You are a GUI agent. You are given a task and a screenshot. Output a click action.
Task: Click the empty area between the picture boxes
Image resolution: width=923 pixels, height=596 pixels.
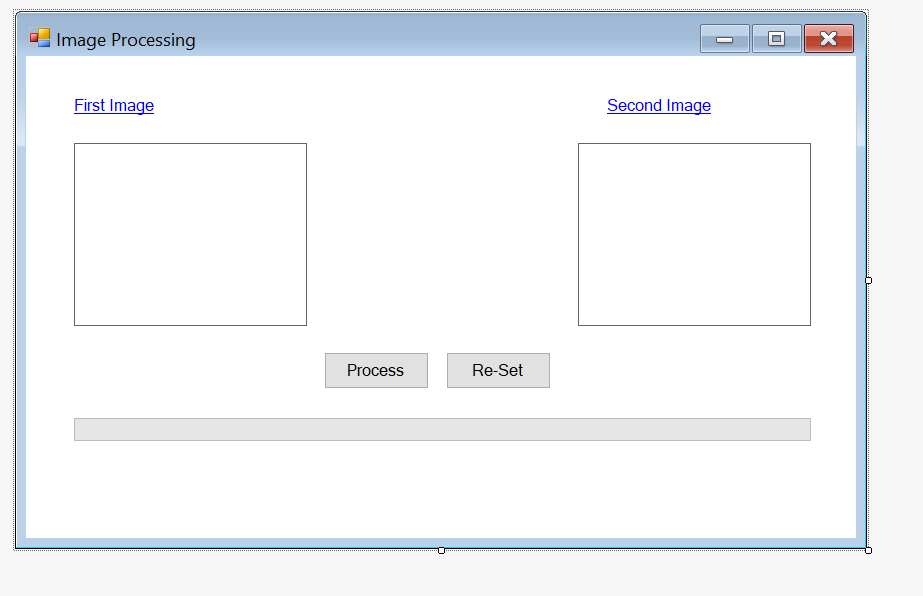(443, 234)
